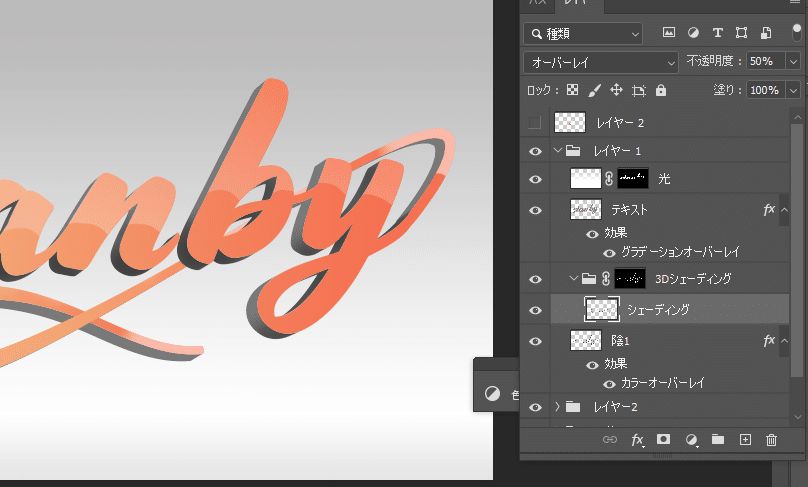
Task: Hide the 光 layer
Action: click(535, 179)
